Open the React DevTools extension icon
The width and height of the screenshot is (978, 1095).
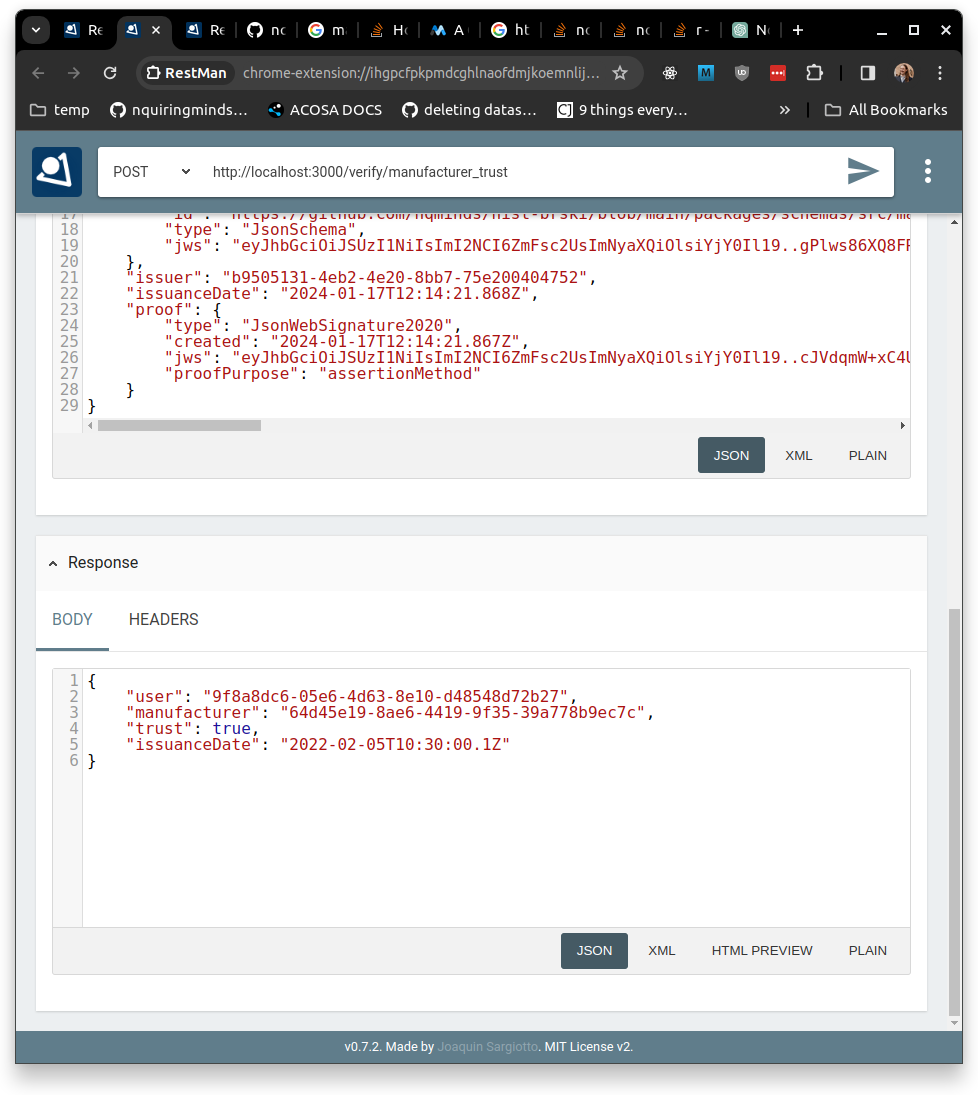point(669,73)
